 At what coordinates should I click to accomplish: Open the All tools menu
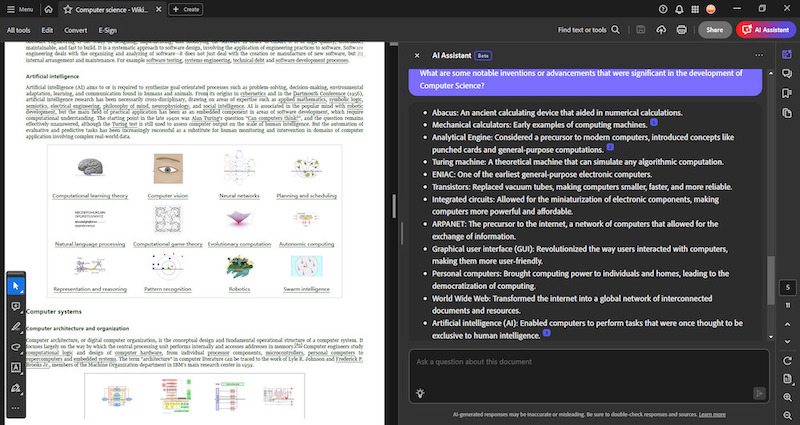click(18, 30)
